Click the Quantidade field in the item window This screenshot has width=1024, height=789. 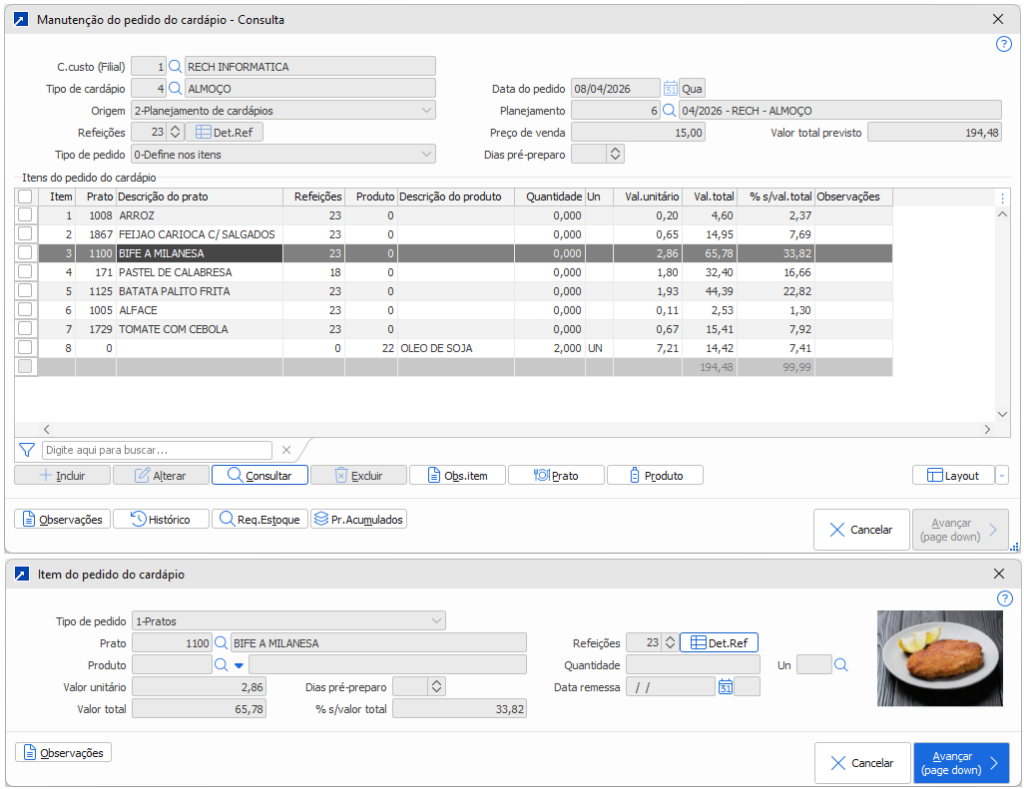(x=693, y=665)
